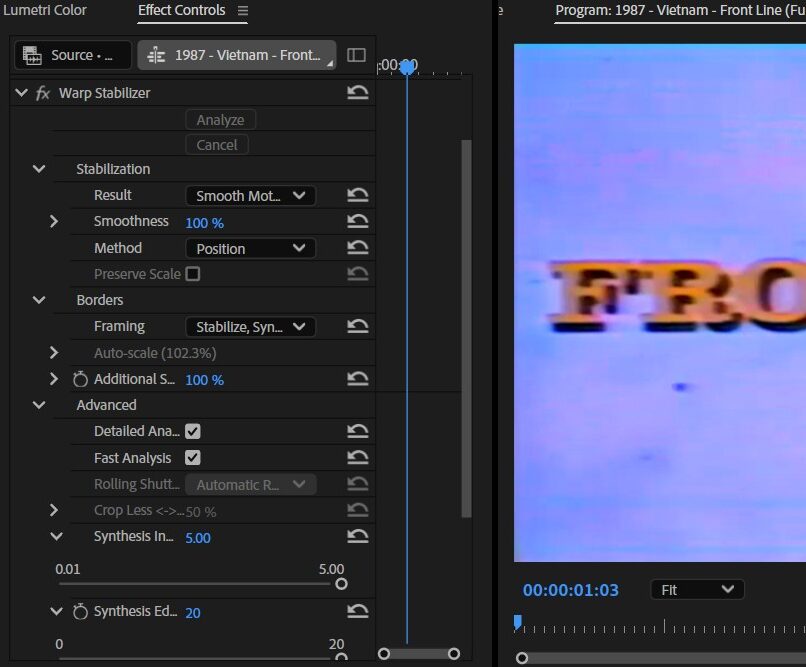Click the Synthesis Input Range 5.00 value
The image size is (806, 667).
[198, 538]
